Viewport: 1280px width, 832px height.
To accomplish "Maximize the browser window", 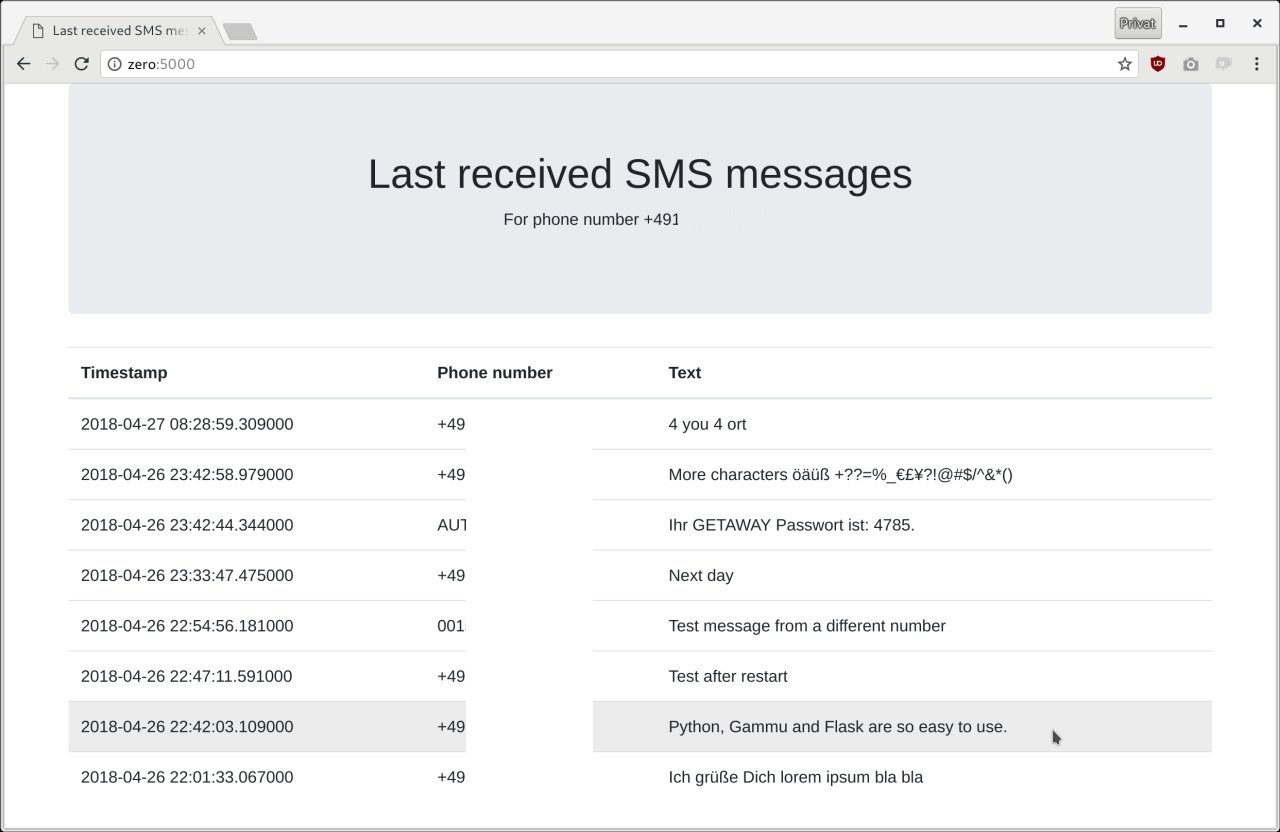I will click(1220, 23).
